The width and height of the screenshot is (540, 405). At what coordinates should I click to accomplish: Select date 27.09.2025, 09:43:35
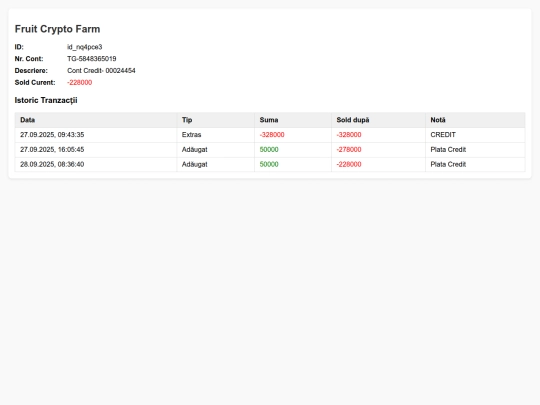(x=52, y=135)
